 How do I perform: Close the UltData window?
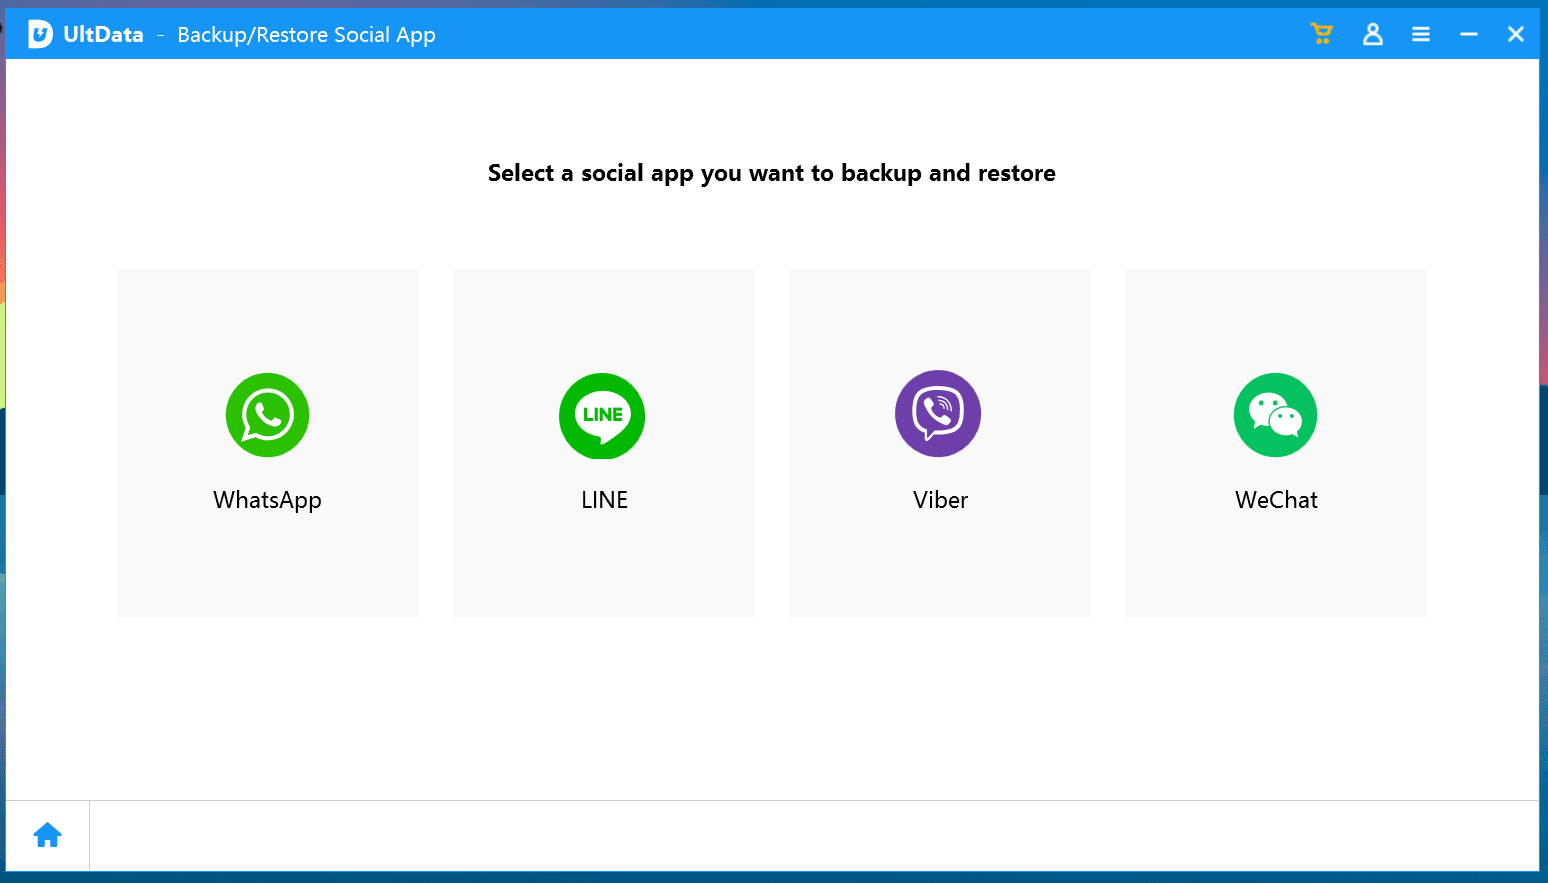coord(1516,34)
